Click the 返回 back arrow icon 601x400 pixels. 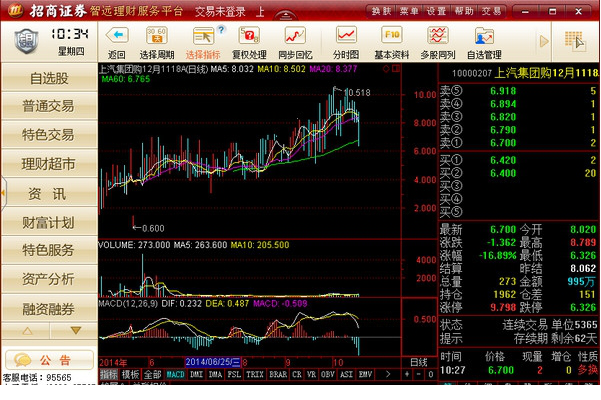117,36
